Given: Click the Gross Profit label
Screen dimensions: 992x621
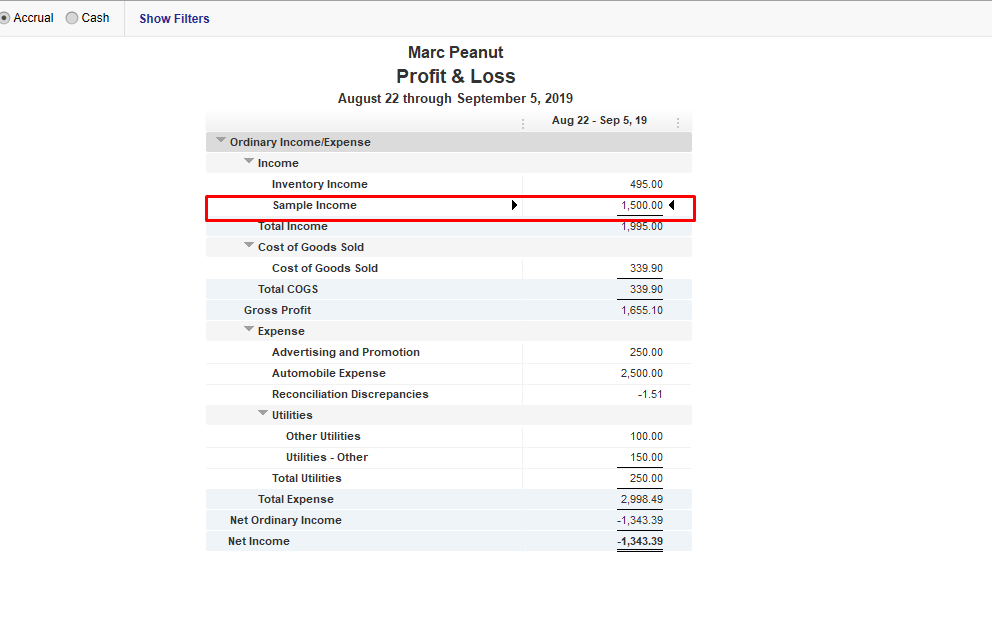Looking at the screenshot, I should pyautogui.click(x=278, y=310).
